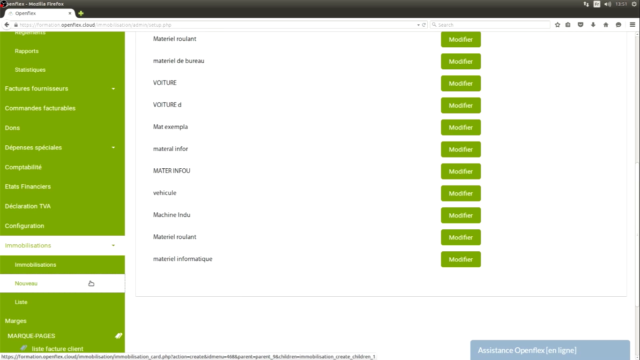
Task: Click Modifier for vehicule row
Action: click(460, 194)
